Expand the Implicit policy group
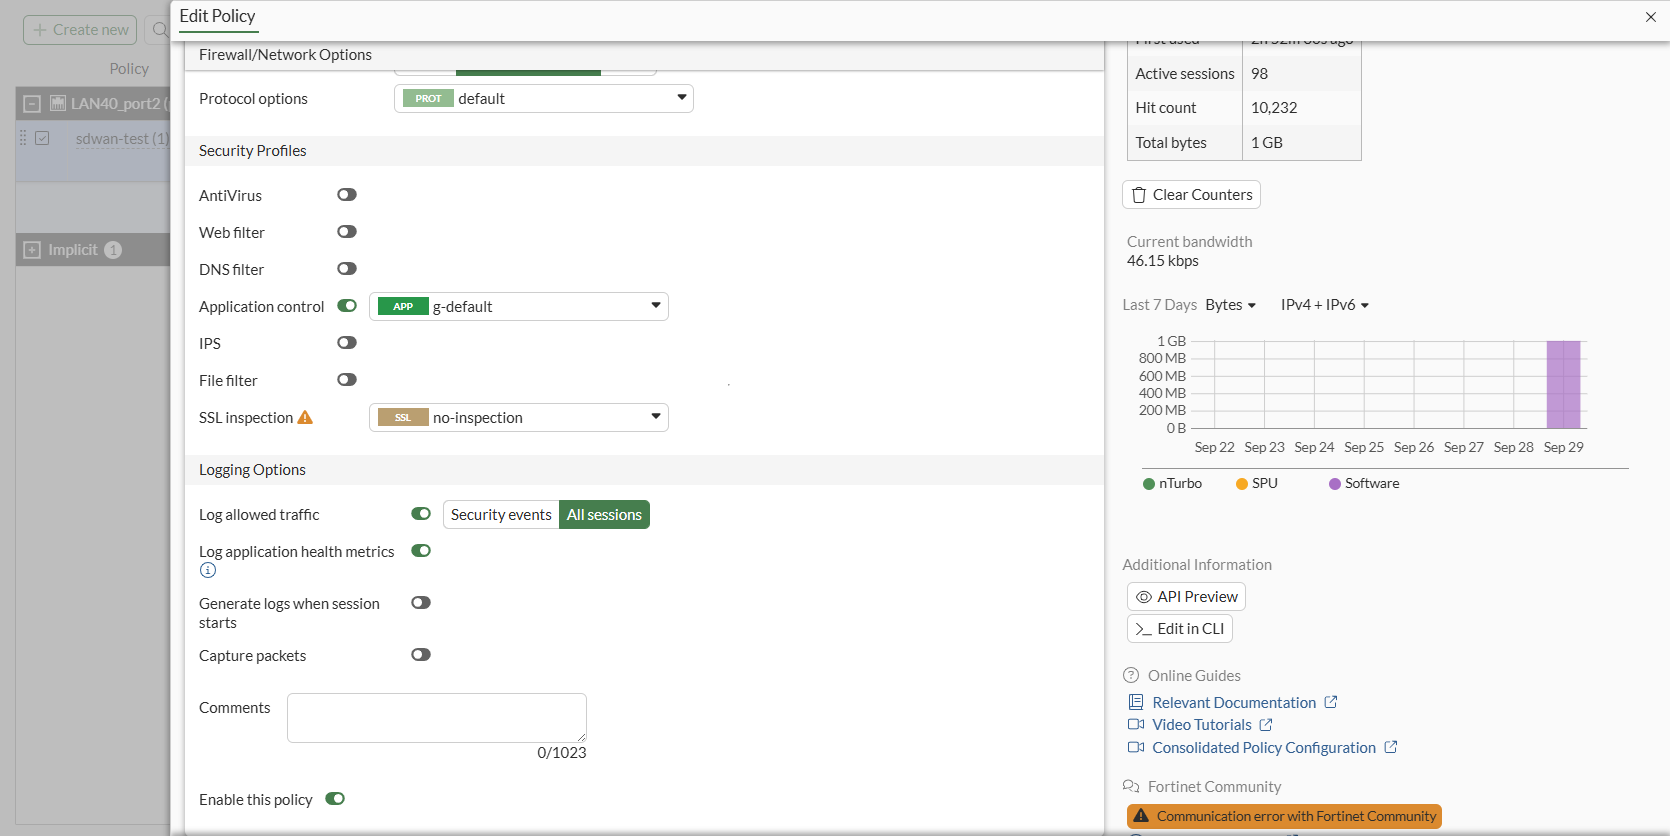1670x836 pixels. click(32, 250)
